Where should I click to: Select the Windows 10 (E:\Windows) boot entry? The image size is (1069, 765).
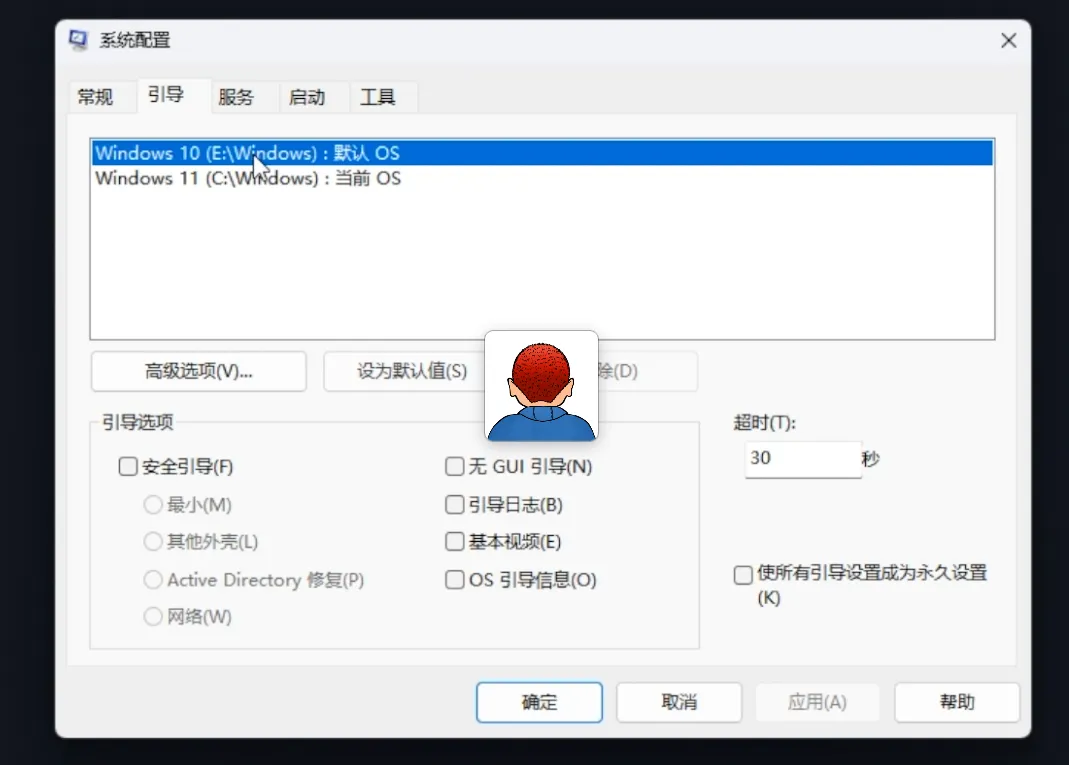pyautogui.click(x=542, y=153)
